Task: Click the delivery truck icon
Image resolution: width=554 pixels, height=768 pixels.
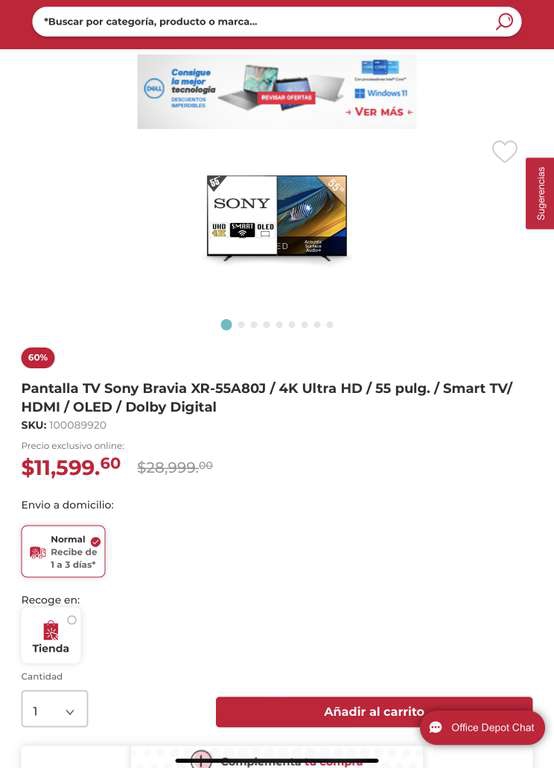Action: pos(38,552)
